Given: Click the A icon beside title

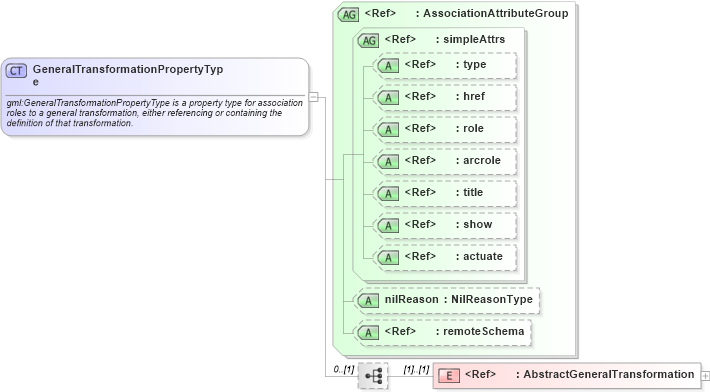Looking at the screenshot, I should [x=388, y=194].
